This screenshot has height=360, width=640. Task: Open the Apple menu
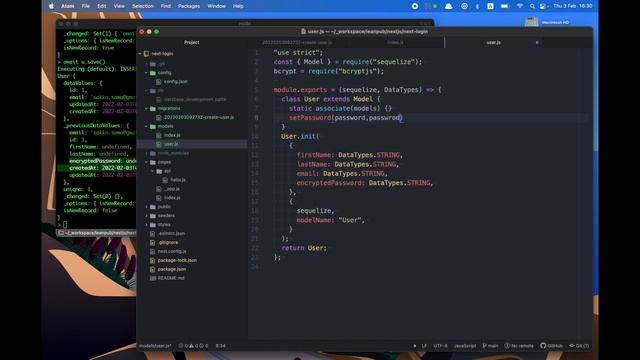[x=51, y=6]
